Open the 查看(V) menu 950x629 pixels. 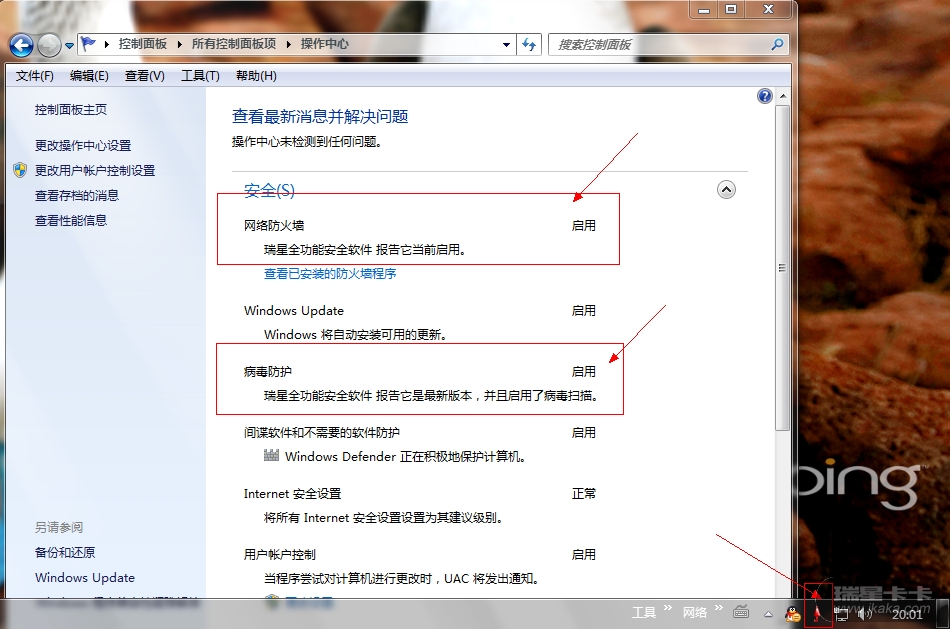144,76
